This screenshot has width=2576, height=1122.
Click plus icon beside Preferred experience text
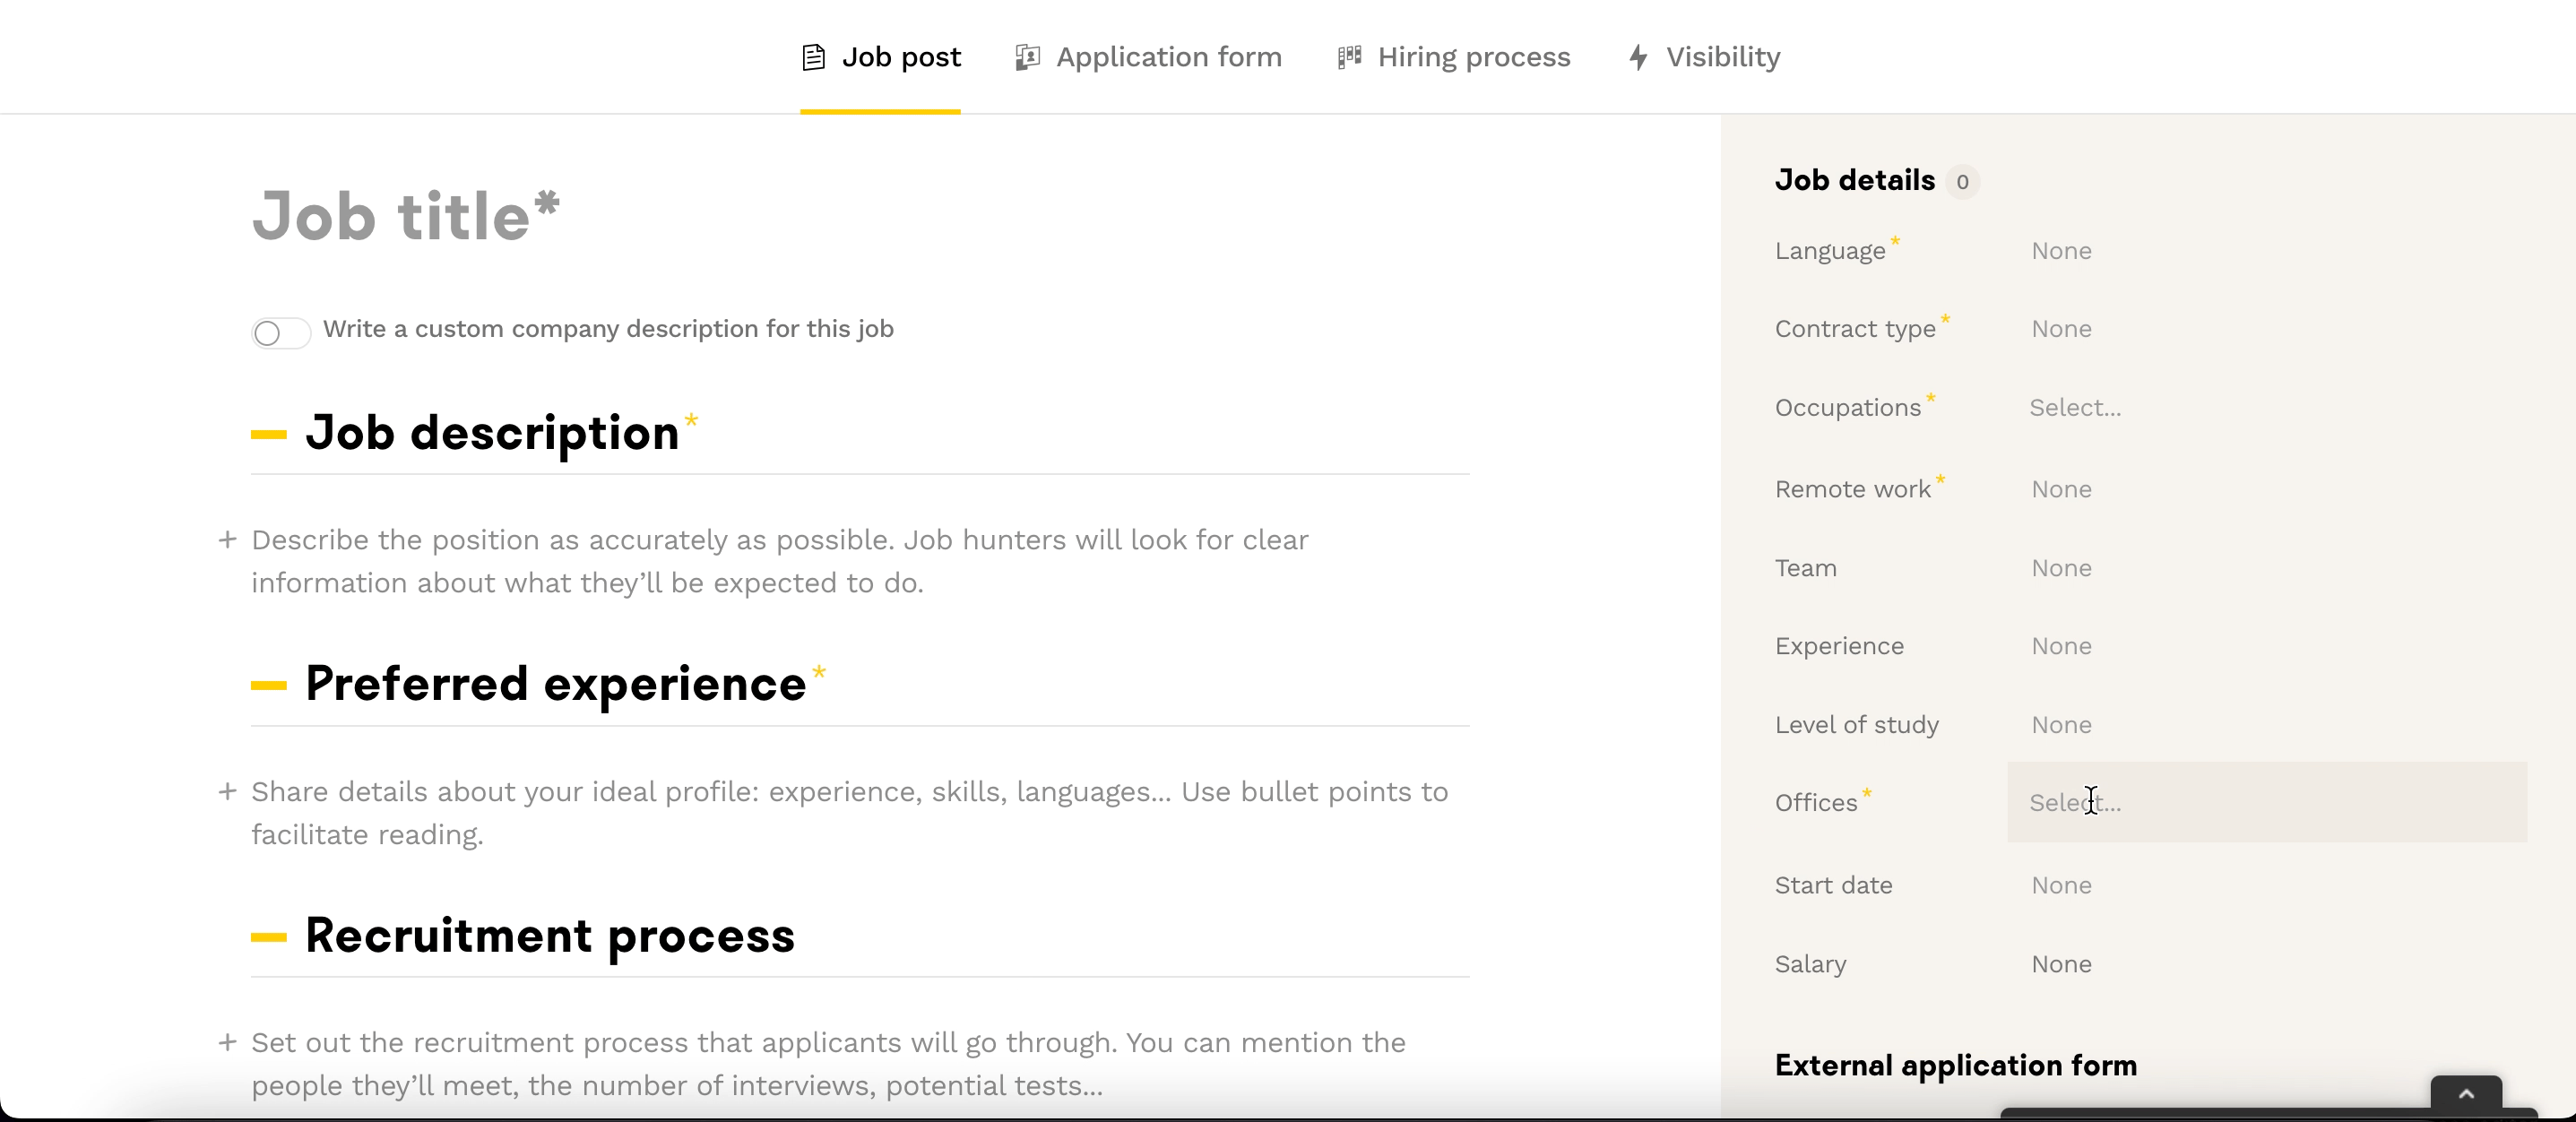tap(228, 792)
